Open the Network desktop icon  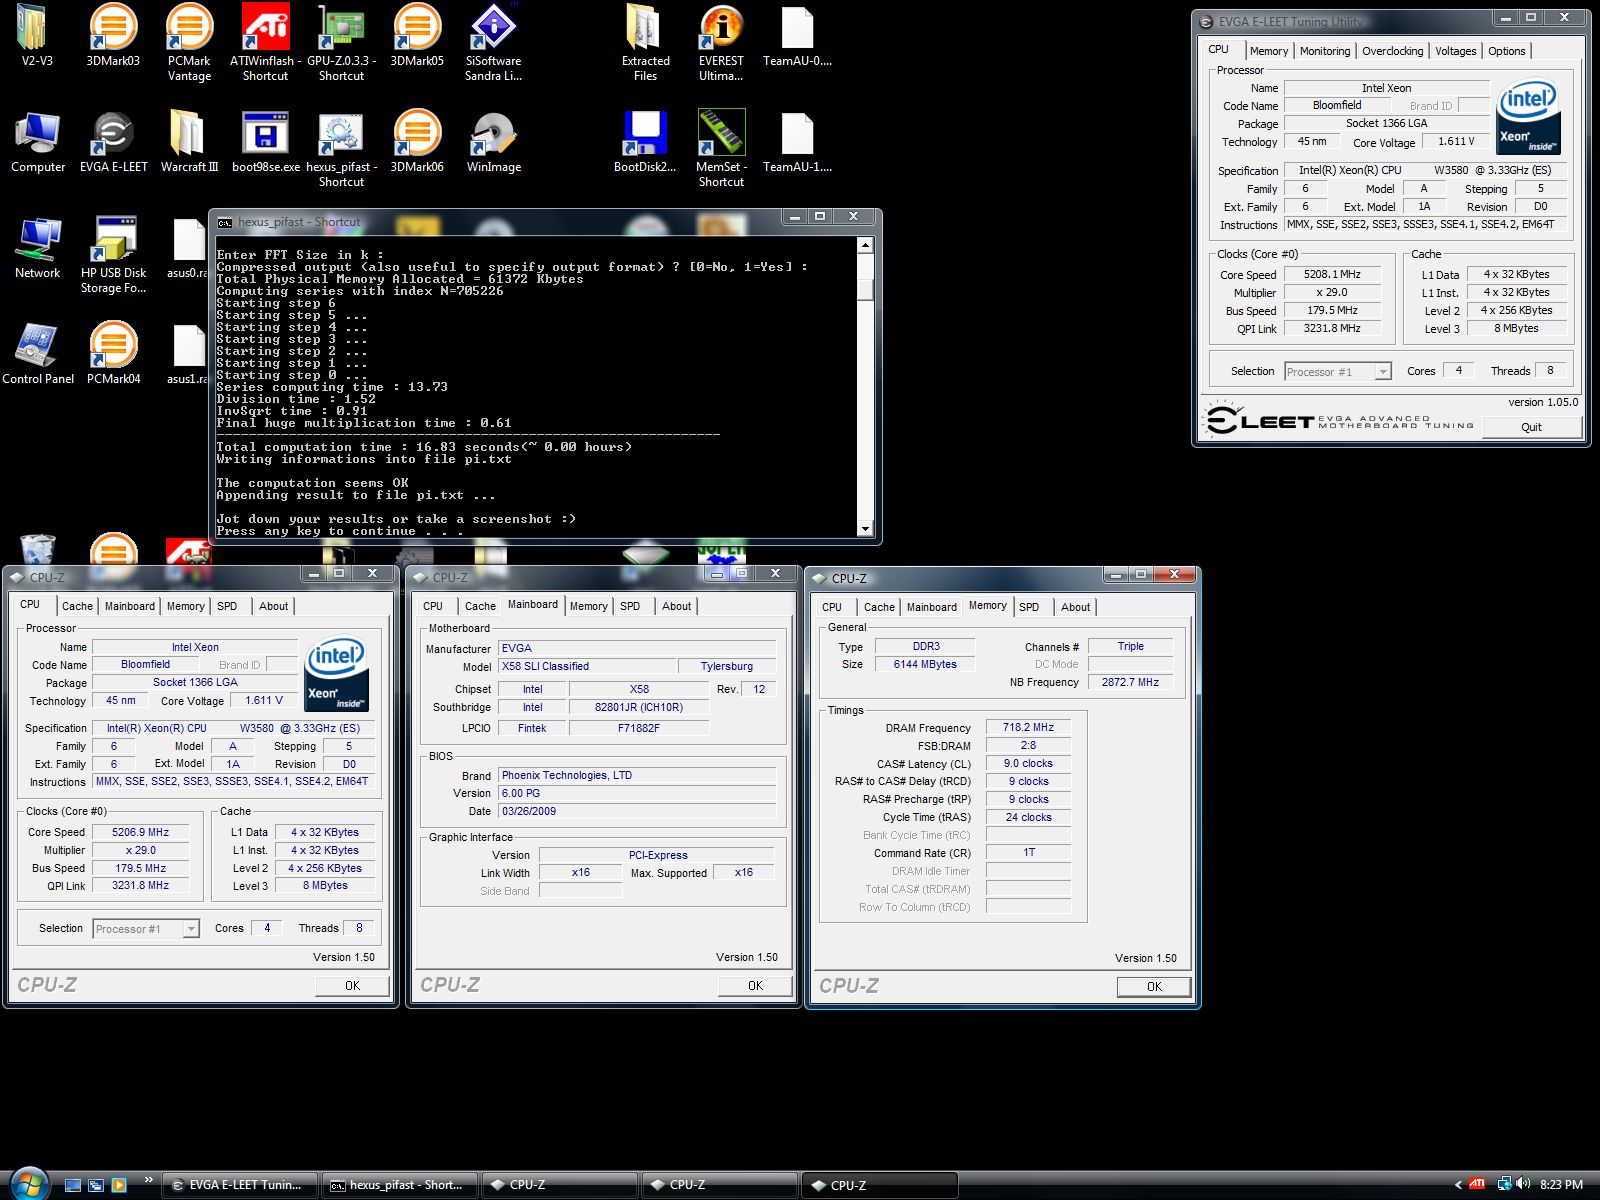point(37,248)
